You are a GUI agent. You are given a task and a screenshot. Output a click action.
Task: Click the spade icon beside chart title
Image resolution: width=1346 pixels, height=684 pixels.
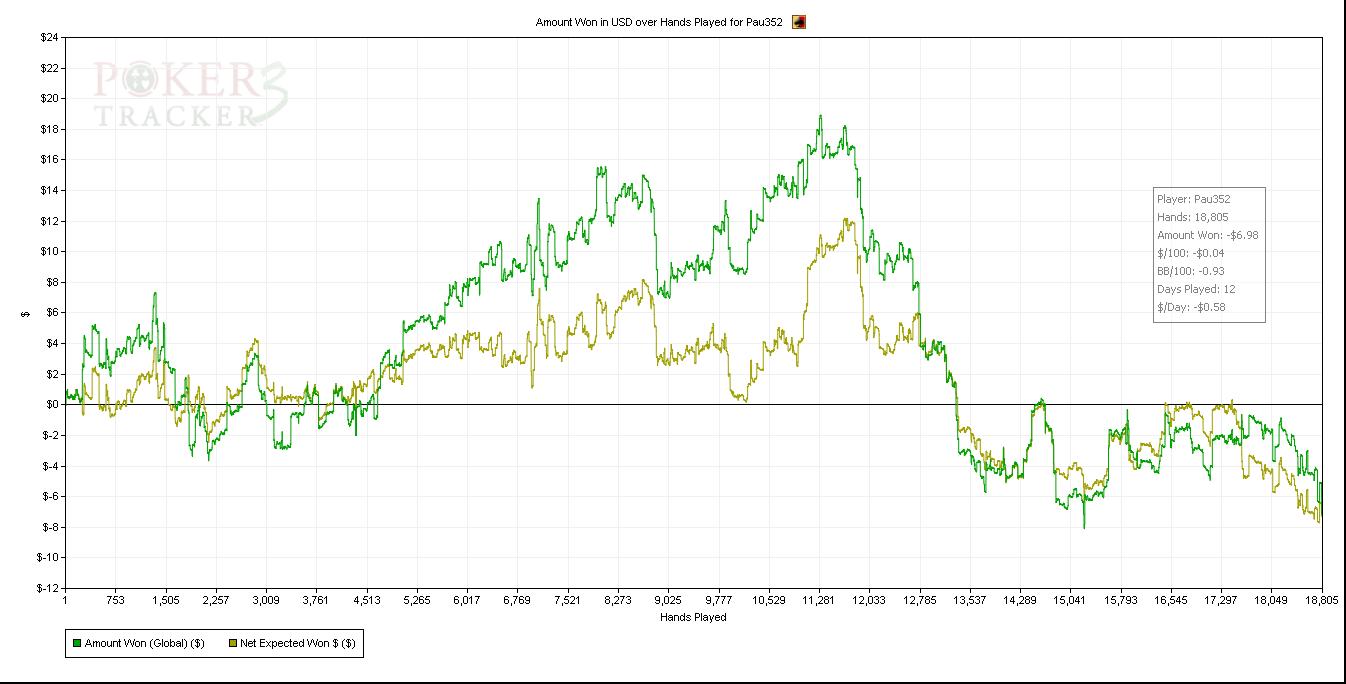tap(798, 22)
